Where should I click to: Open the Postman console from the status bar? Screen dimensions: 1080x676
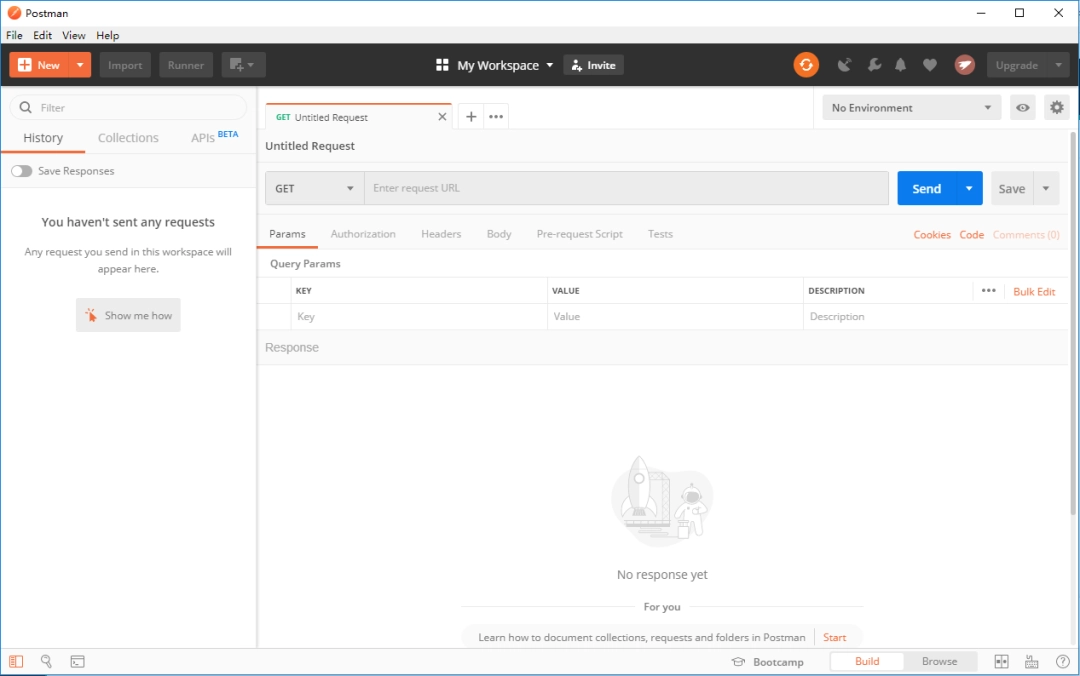77,661
